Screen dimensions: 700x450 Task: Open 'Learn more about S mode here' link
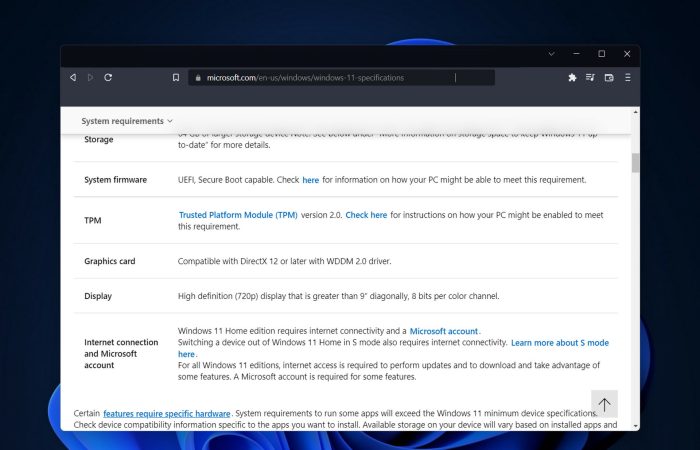(x=560, y=343)
